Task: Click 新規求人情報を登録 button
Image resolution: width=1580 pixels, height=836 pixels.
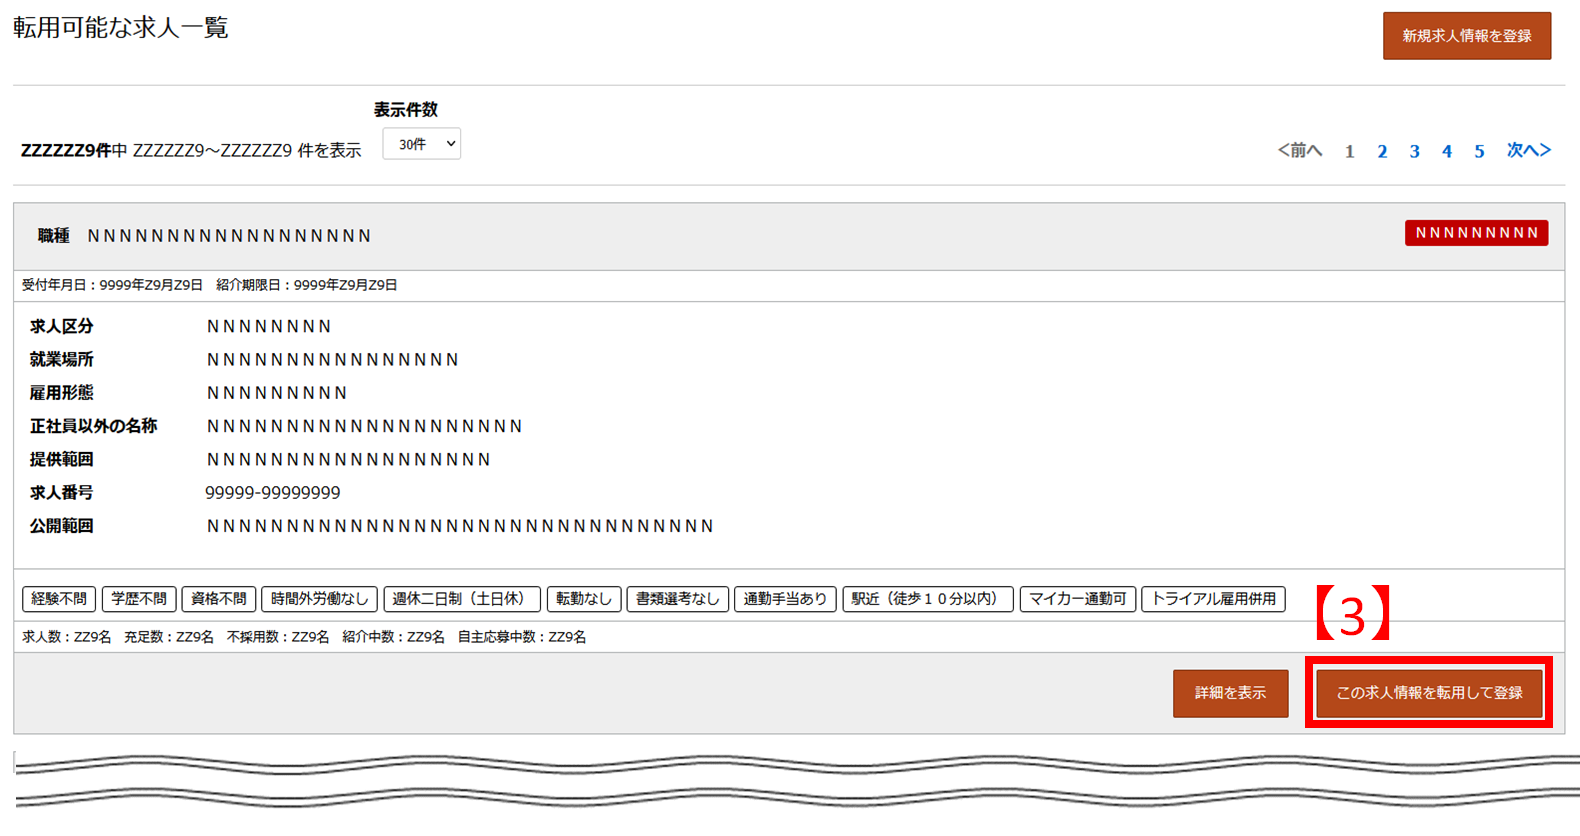Action: click(1466, 36)
